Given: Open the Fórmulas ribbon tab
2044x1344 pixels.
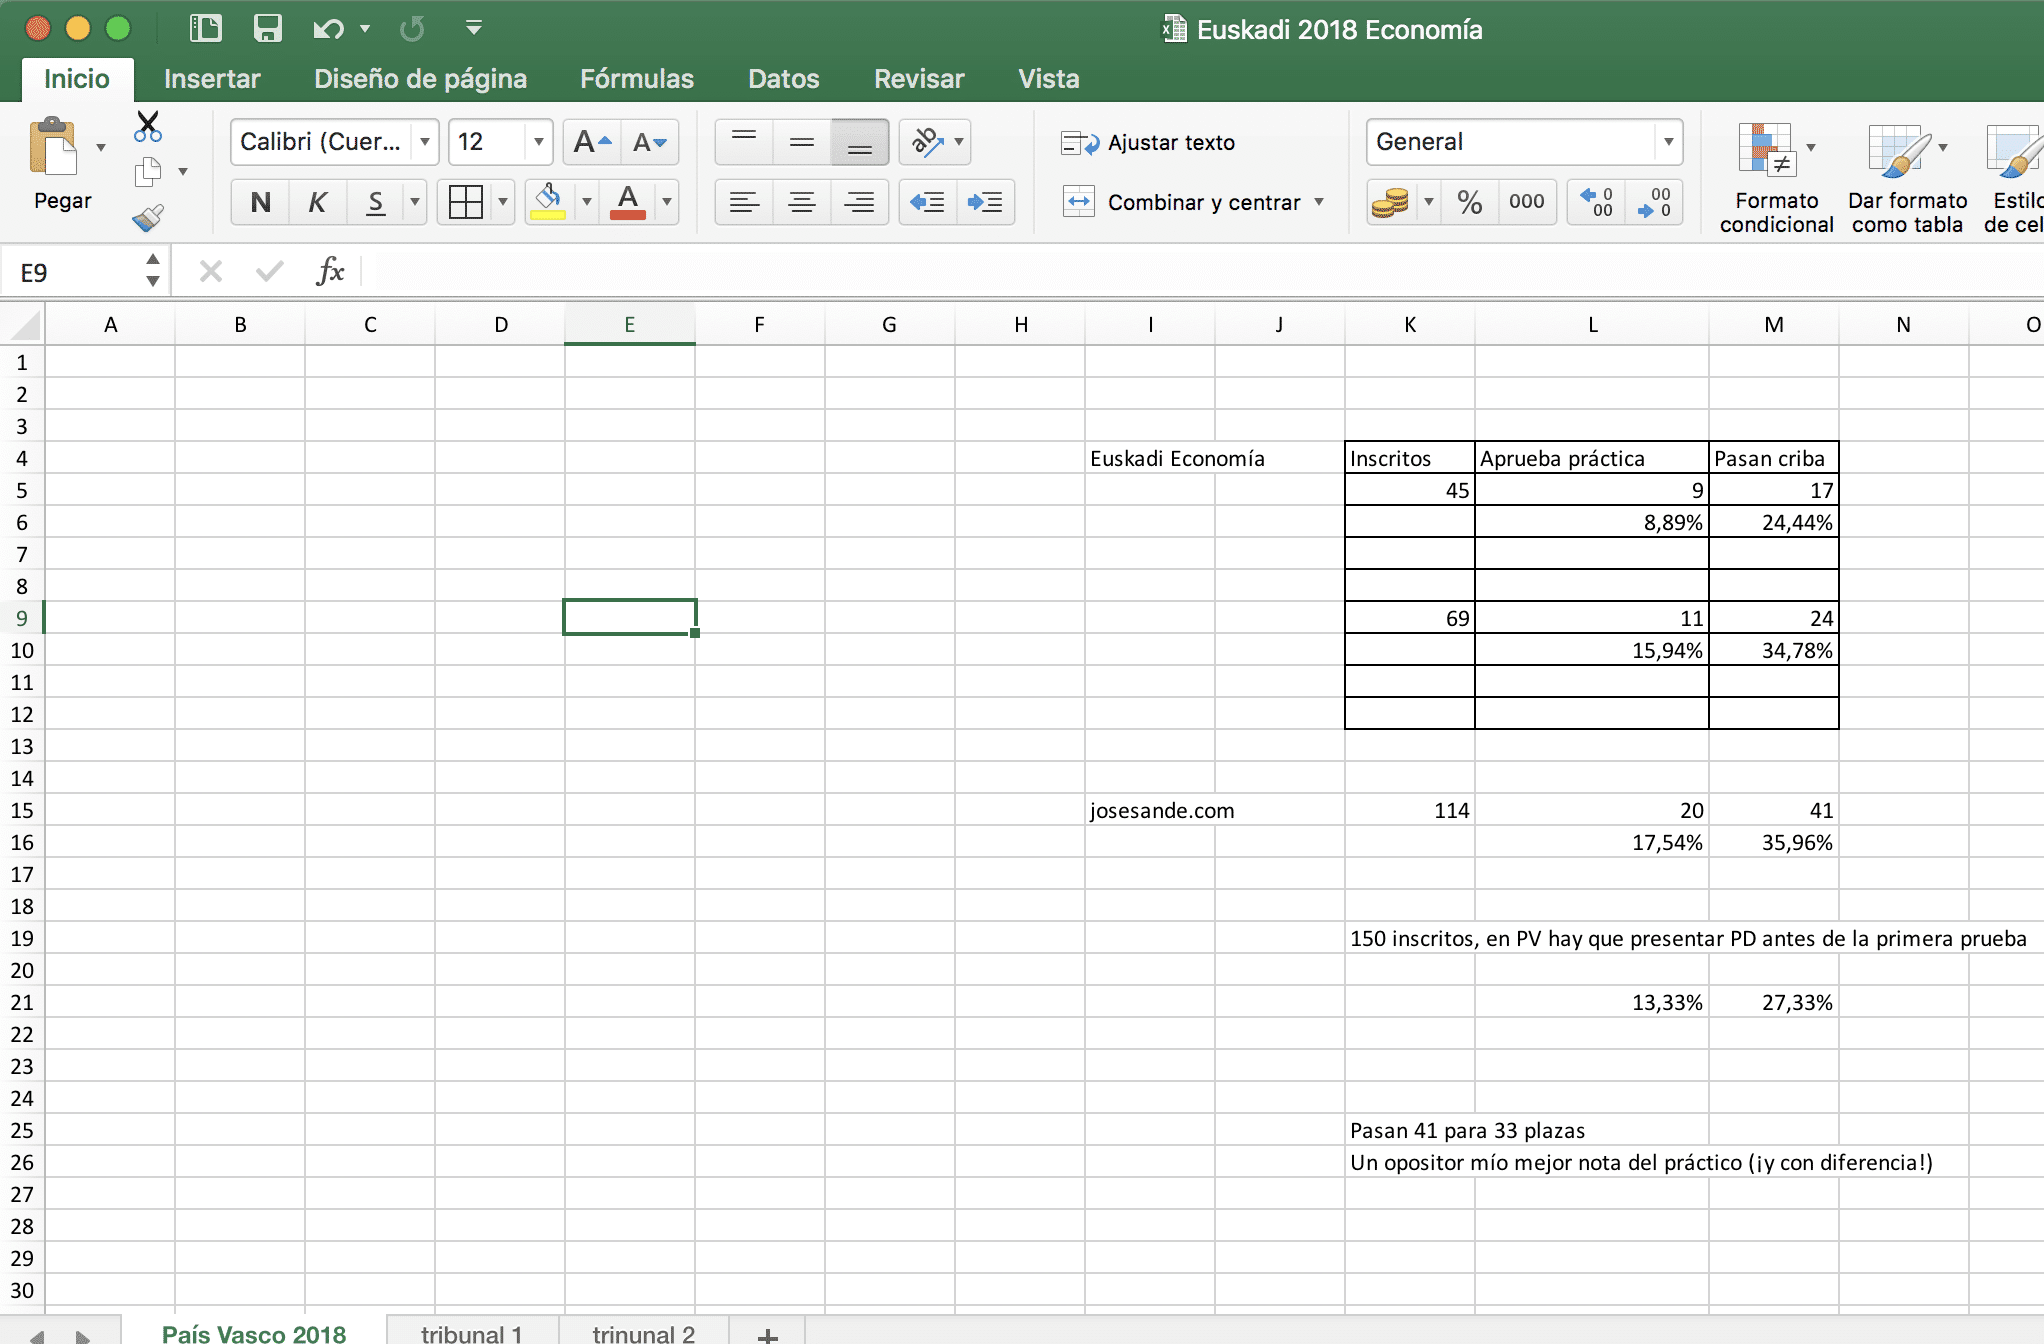Looking at the screenshot, I should click(x=637, y=79).
